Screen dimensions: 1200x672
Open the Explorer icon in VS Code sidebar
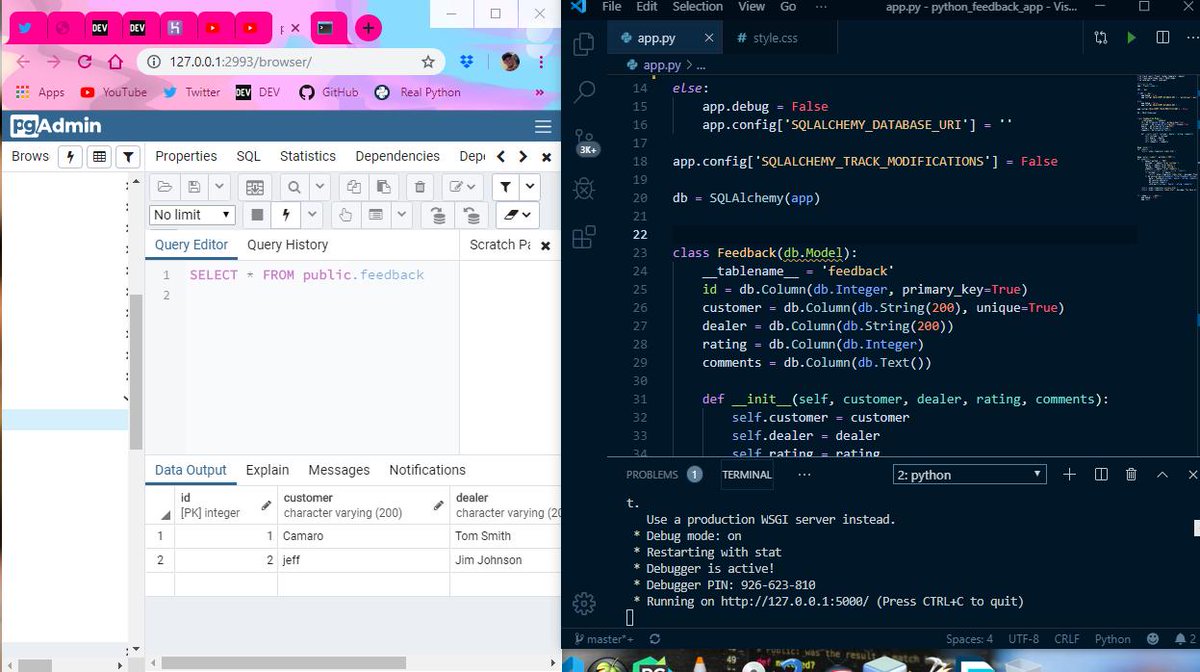[x=583, y=44]
